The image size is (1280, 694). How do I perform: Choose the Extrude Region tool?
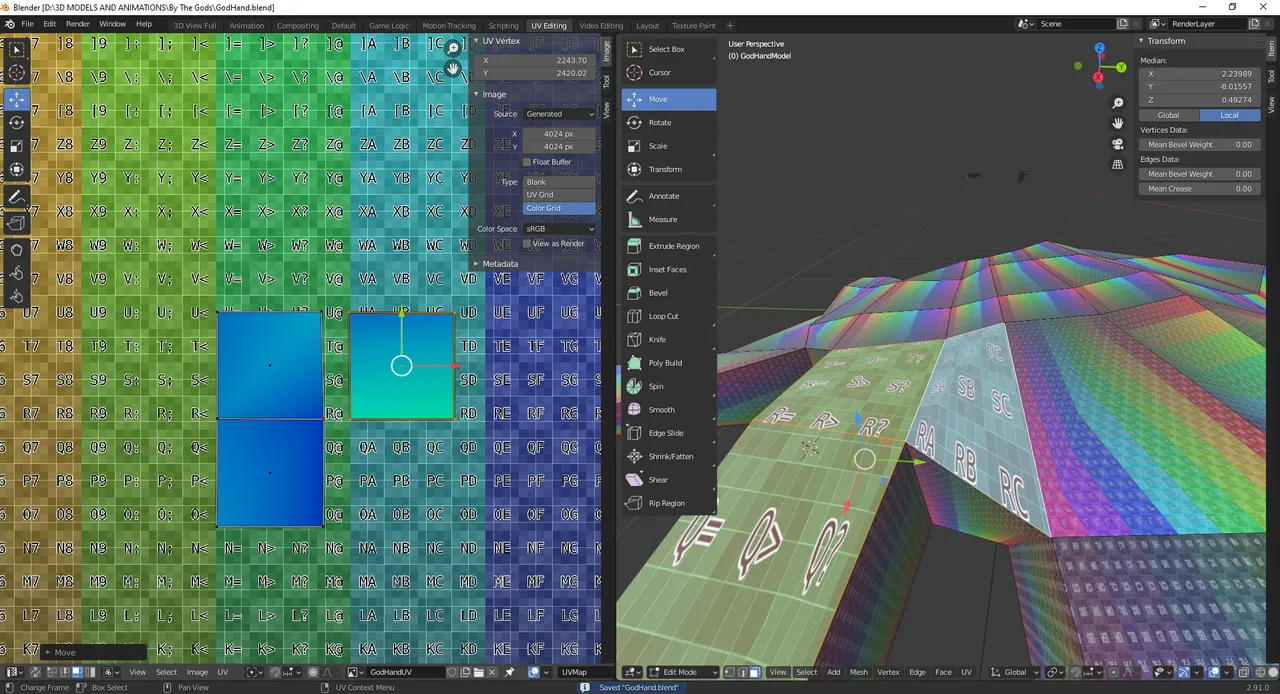668,246
